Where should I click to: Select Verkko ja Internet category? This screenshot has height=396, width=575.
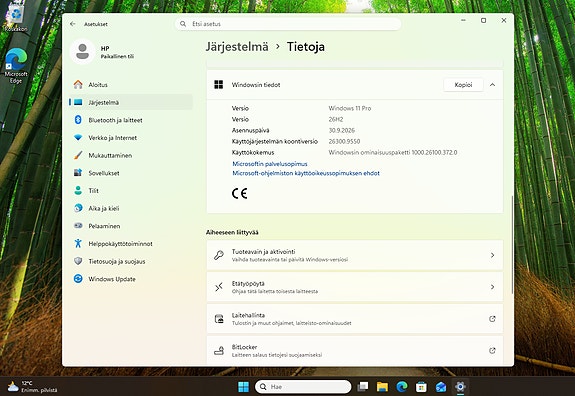tap(131, 138)
